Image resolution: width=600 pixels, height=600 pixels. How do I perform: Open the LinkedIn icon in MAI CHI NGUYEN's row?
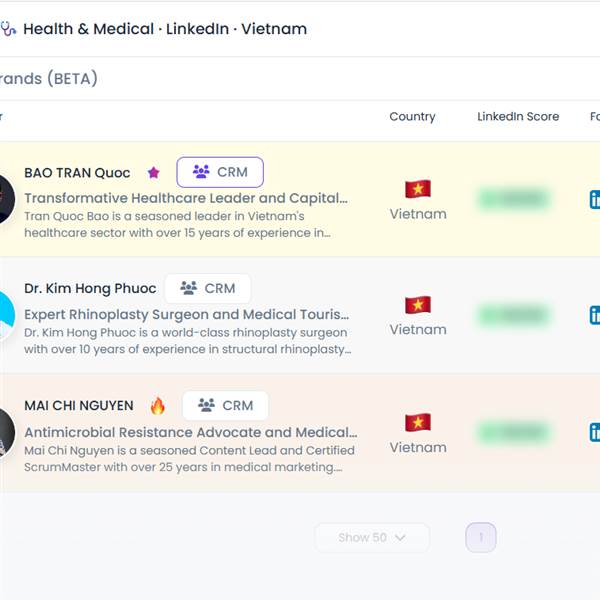595,432
